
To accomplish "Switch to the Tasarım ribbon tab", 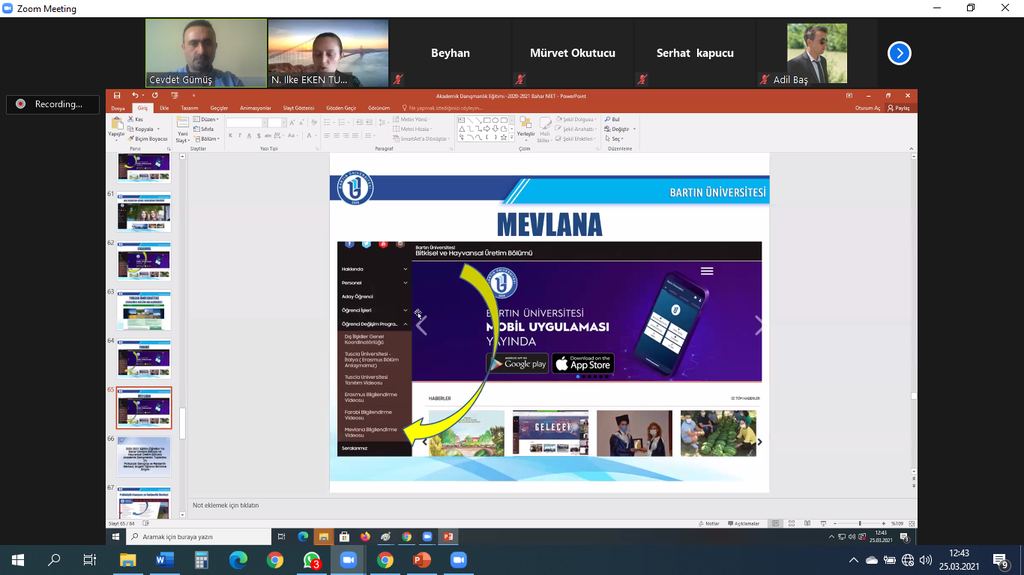I will pyautogui.click(x=189, y=108).
